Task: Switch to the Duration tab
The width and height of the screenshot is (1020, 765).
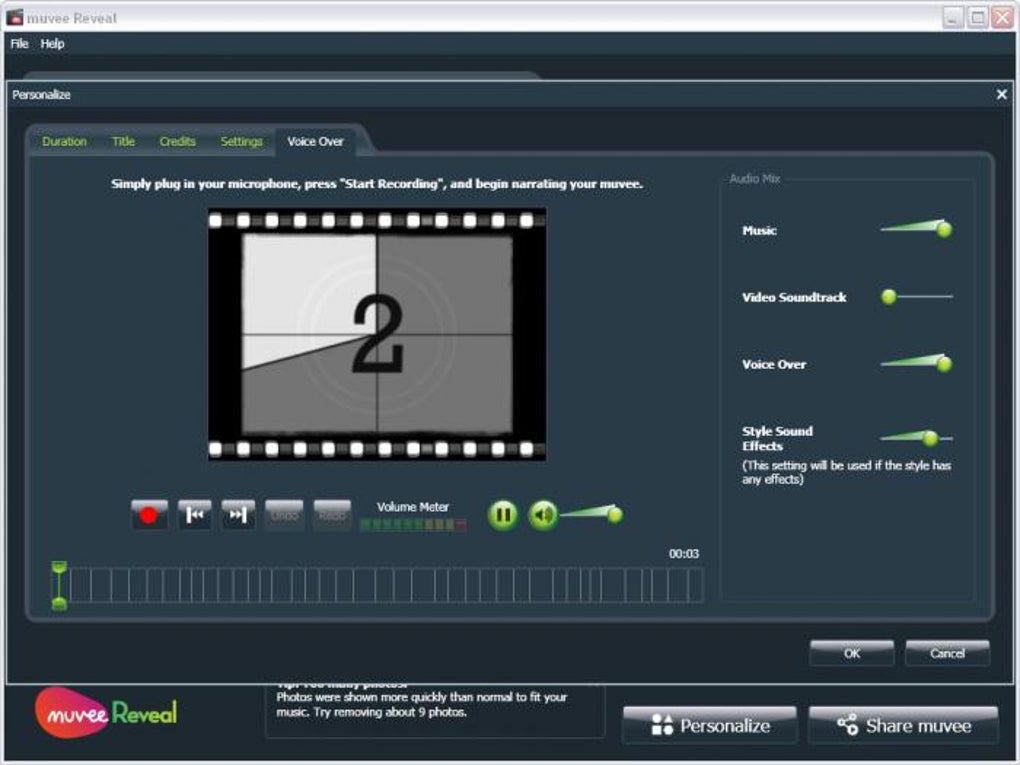Action: 64,142
